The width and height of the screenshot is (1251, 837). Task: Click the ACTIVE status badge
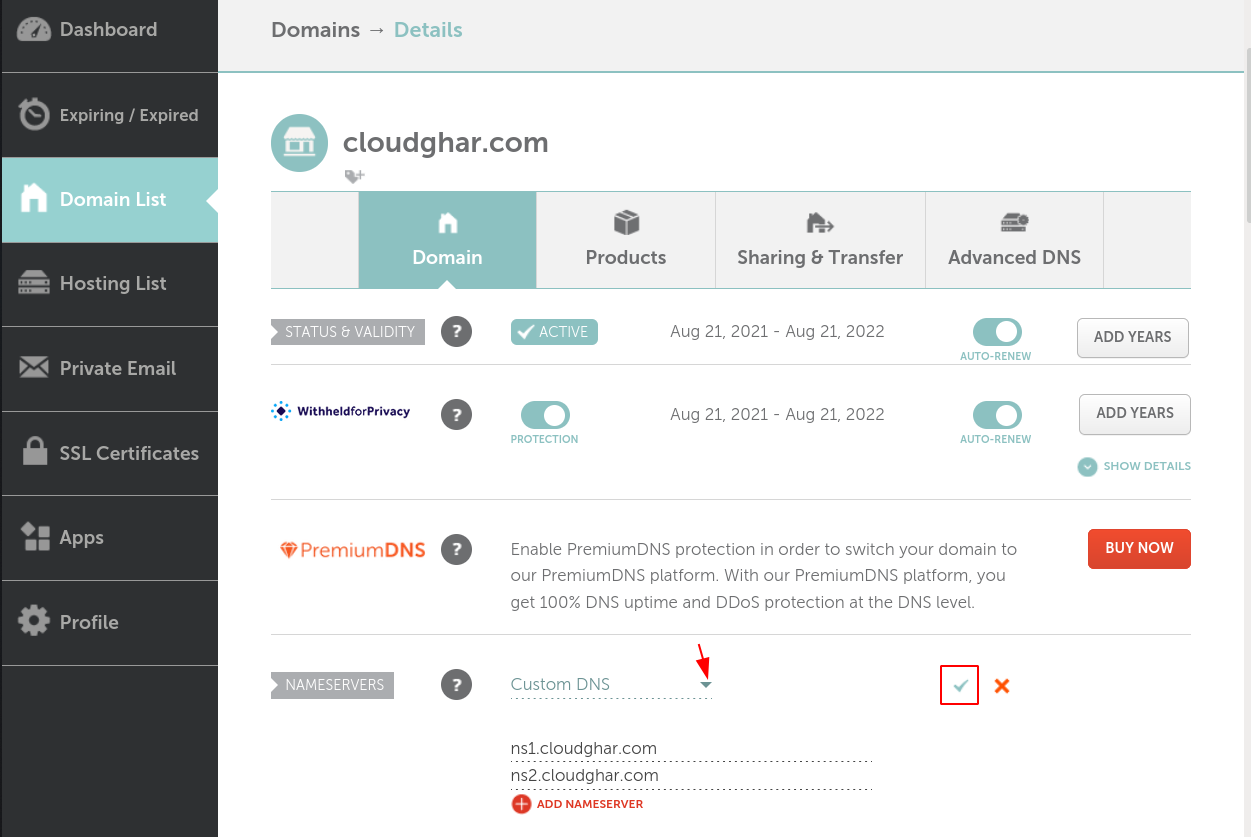[x=554, y=332]
